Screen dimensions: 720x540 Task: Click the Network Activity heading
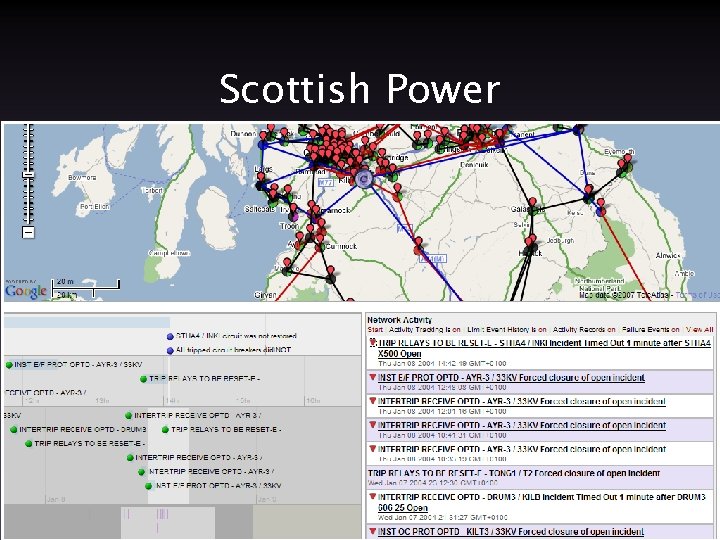click(399, 320)
